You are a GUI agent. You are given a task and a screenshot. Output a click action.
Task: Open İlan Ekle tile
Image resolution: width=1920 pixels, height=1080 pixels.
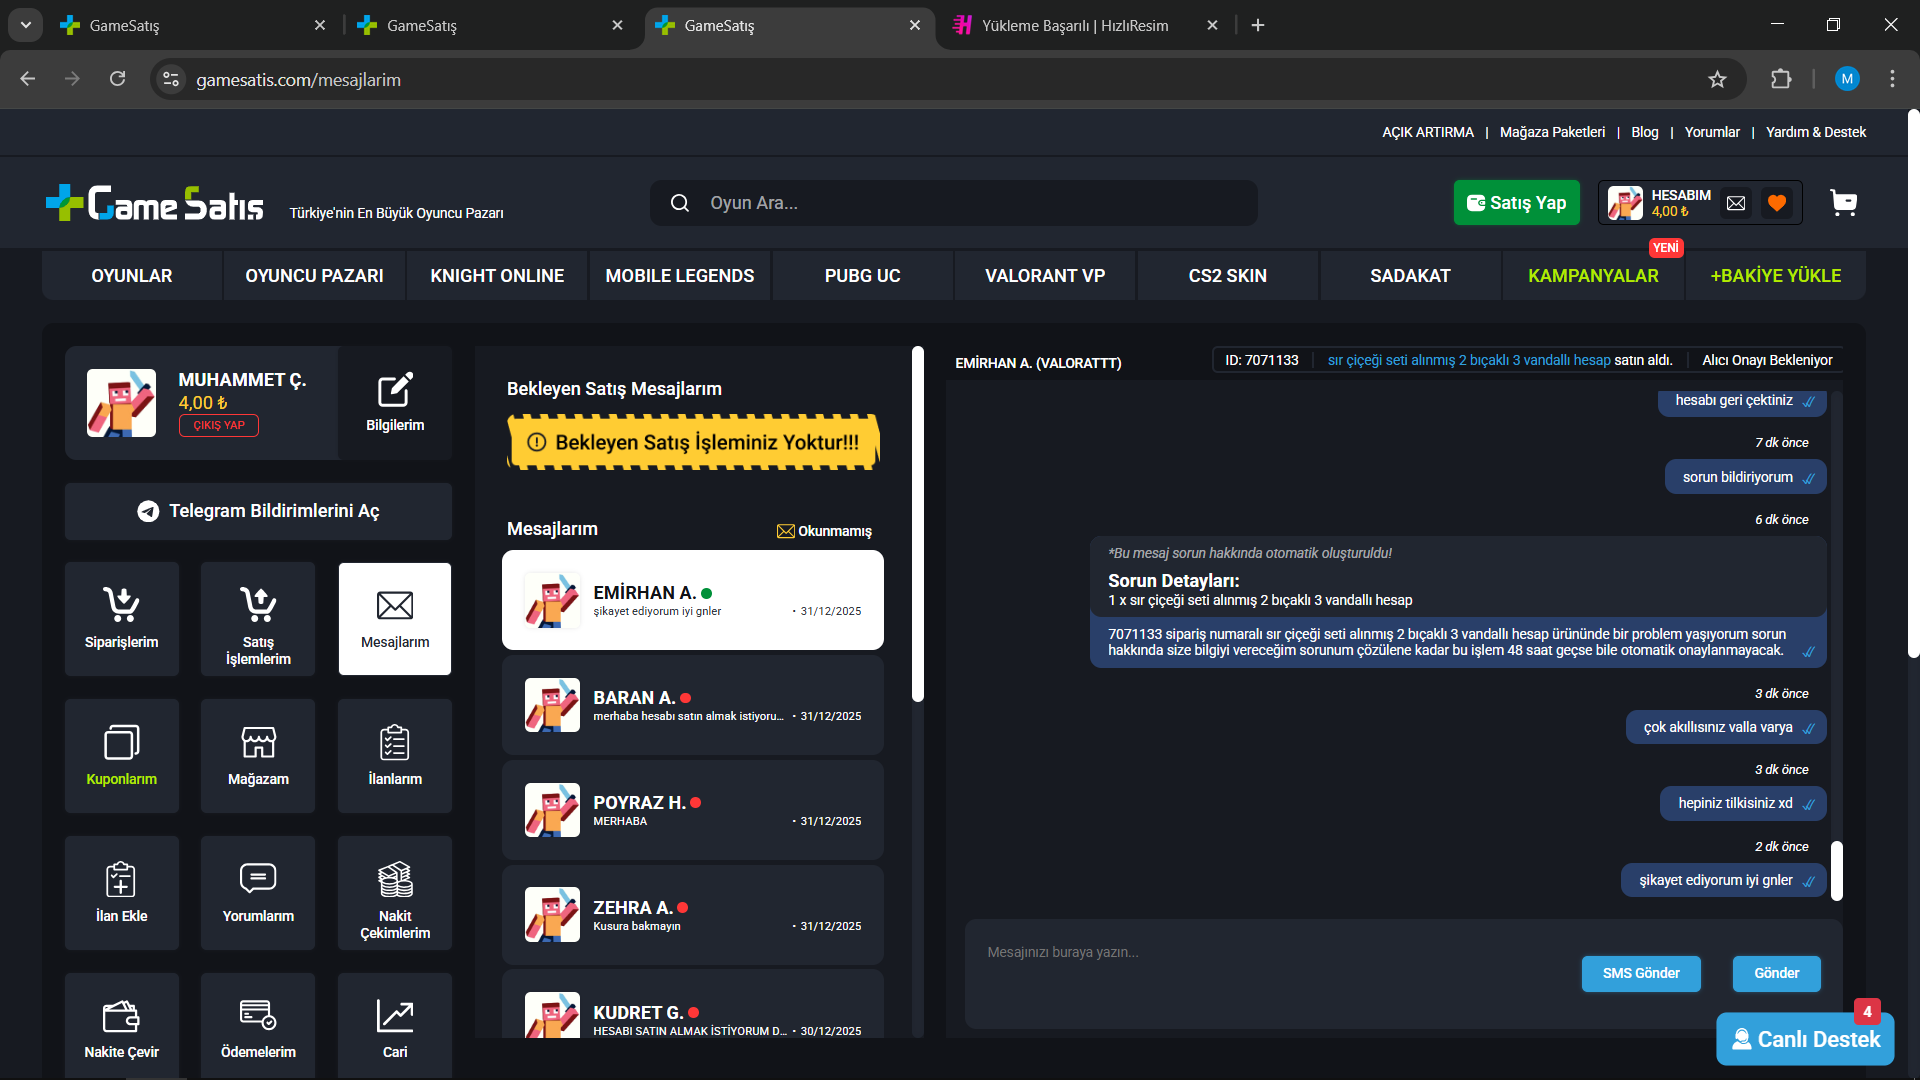tap(122, 893)
